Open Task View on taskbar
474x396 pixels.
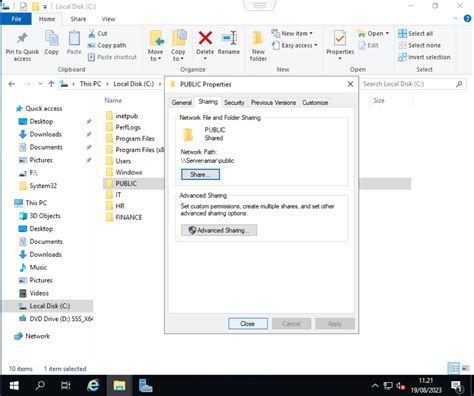[66, 386]
